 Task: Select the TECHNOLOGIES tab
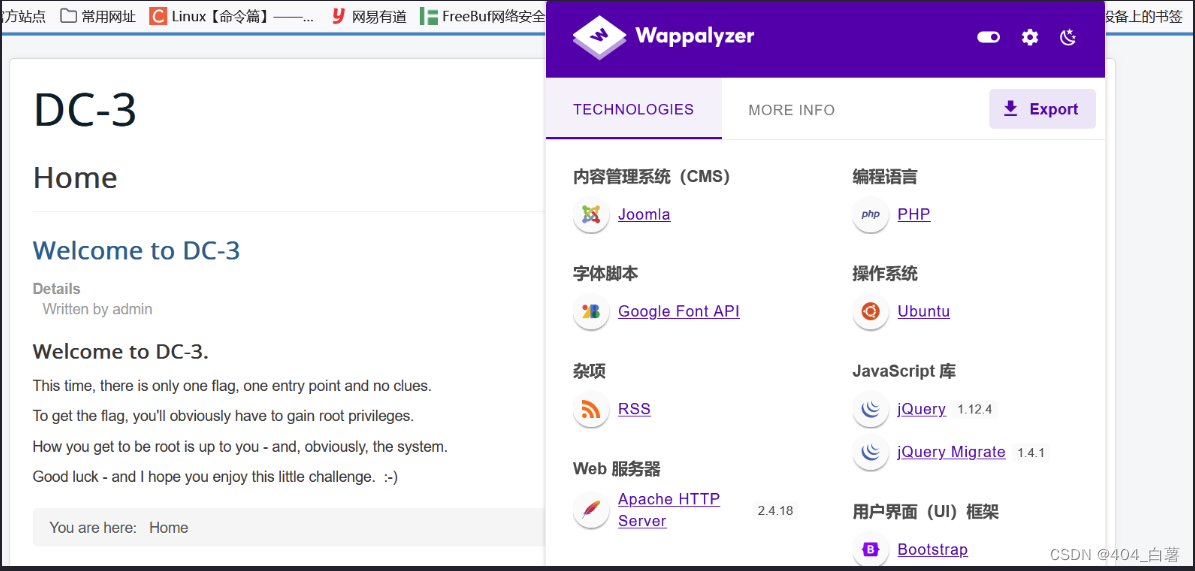pyautogui.click(x=633, y=109)
